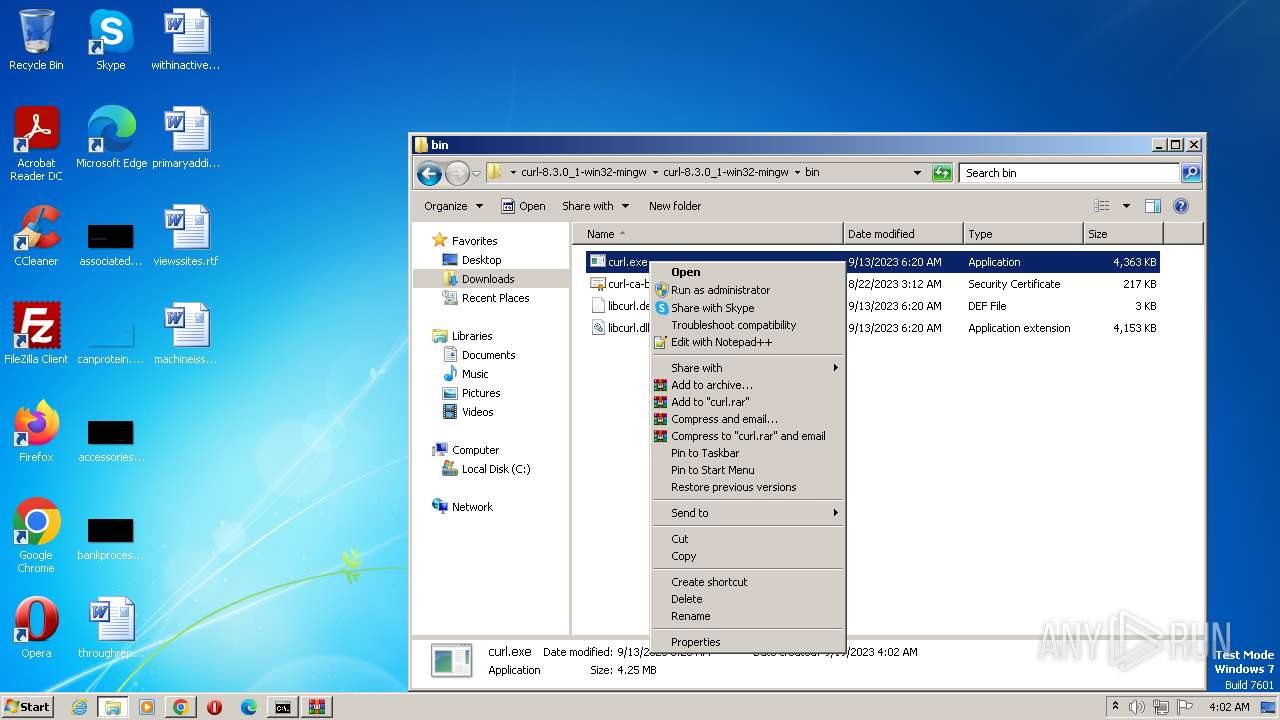Image resolution: width=1280 pixels, height=720 pixels.
Task: Open Google Chrome desktop shortcut
Action: [36, 536]
